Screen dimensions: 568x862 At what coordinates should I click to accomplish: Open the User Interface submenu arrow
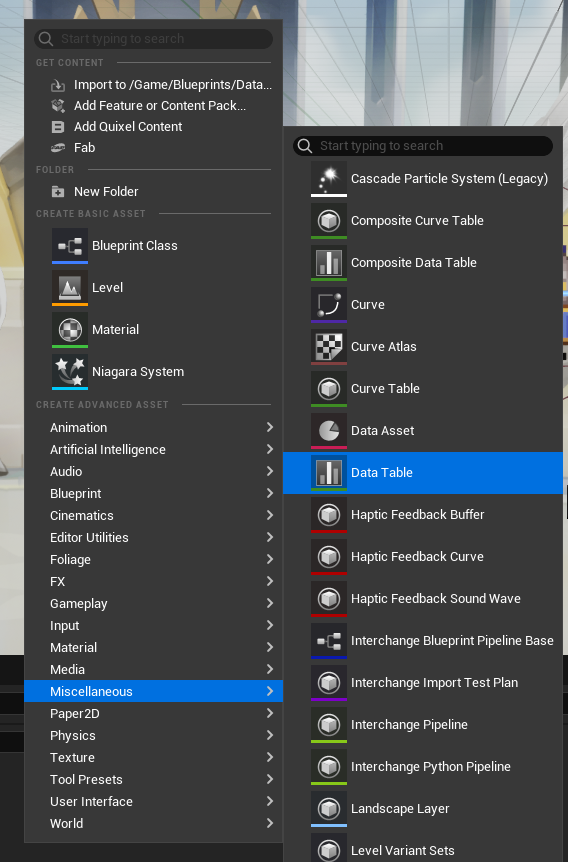coord(269,801)
